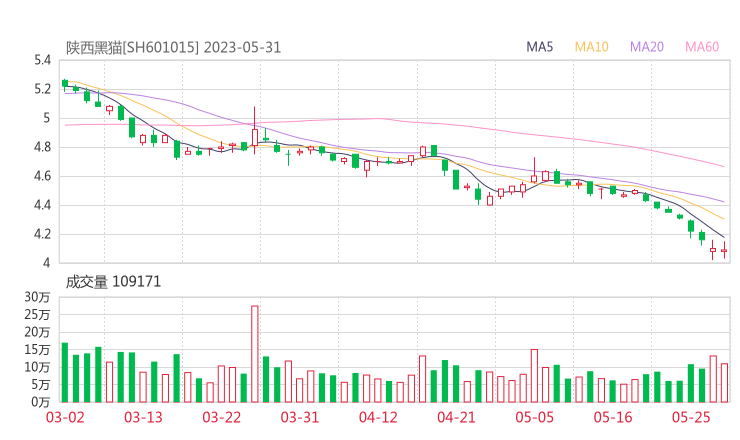
Task: Click the 03-22 date axis label
Action: 221,417
